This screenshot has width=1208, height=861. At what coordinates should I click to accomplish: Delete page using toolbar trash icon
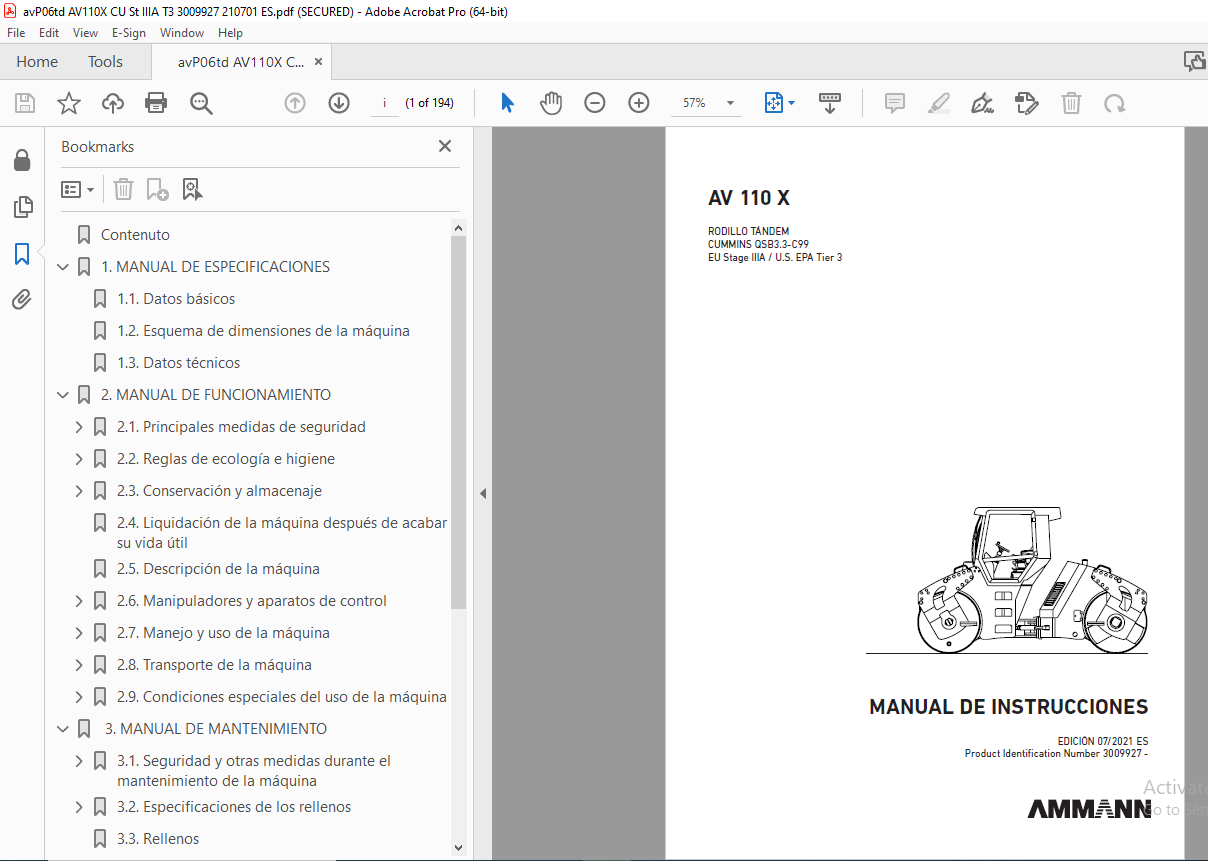(x=1071, y=103)
